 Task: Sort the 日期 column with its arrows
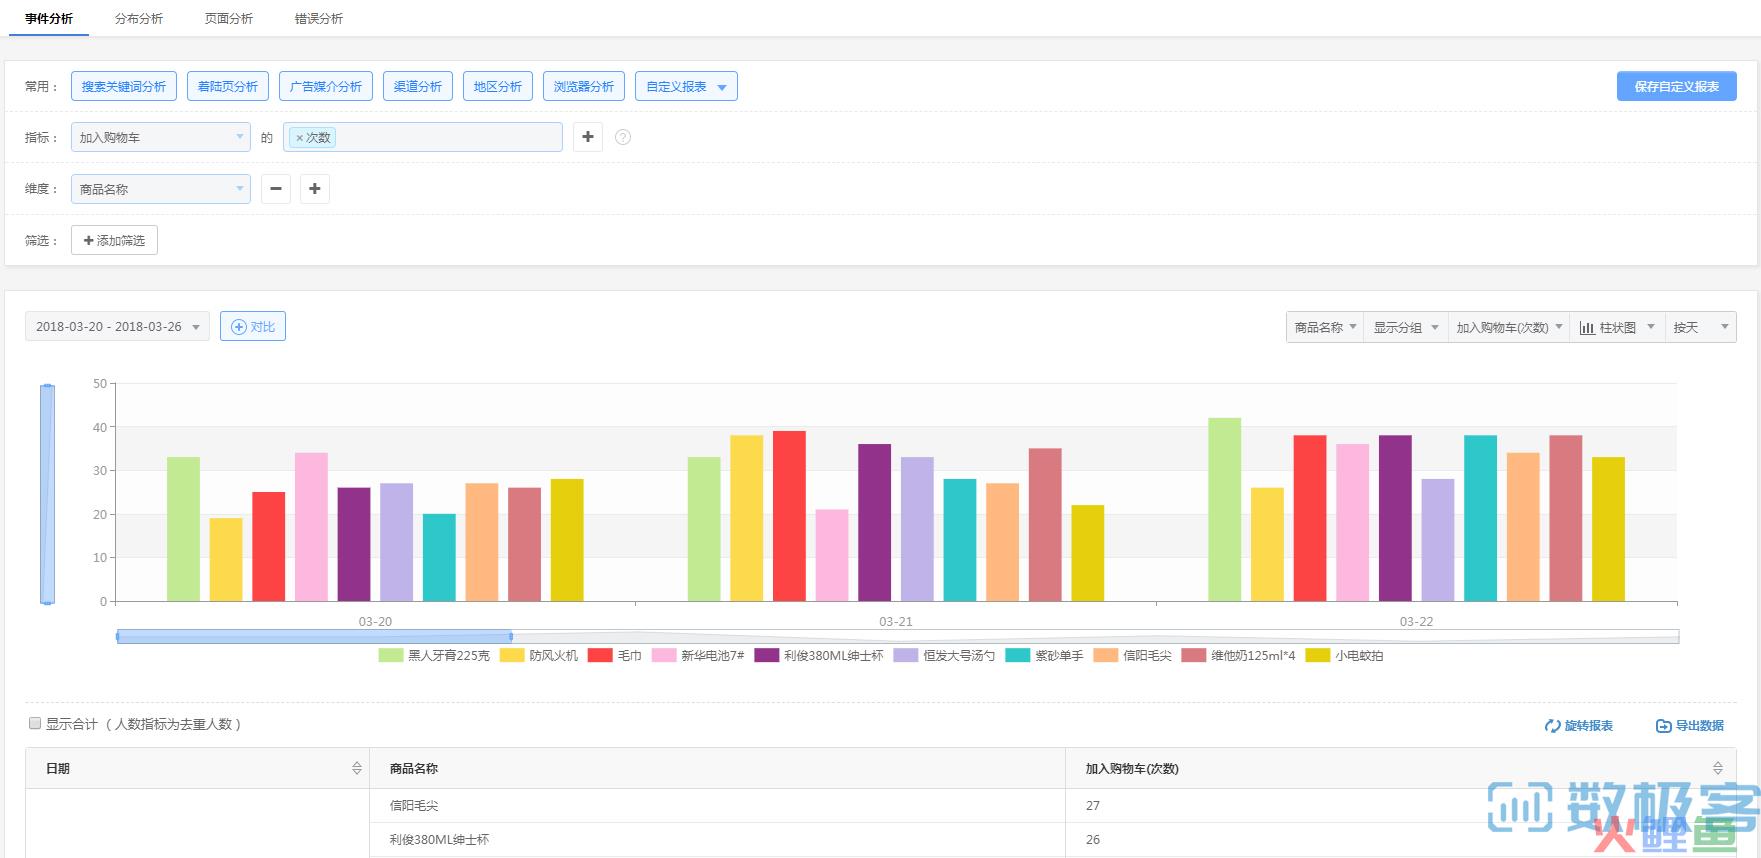pos(357,768)
